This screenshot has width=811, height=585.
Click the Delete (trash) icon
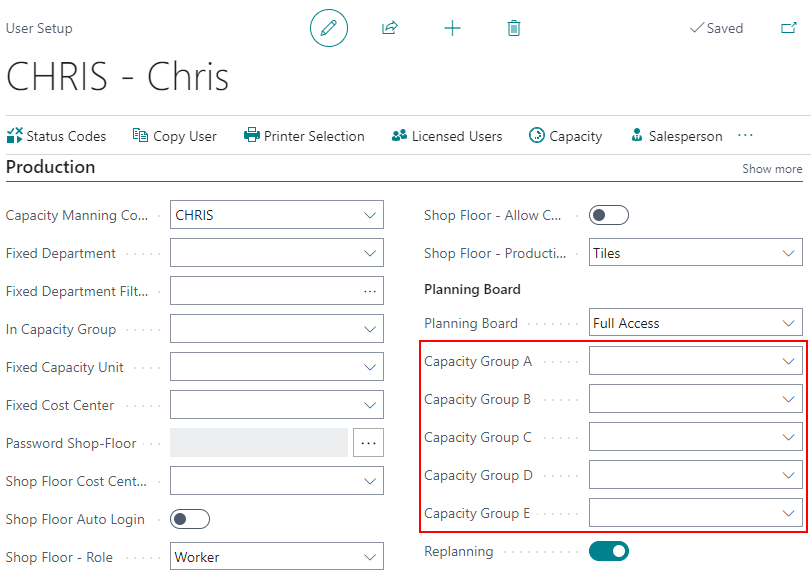pyautogui.click(x=513, y=28)
